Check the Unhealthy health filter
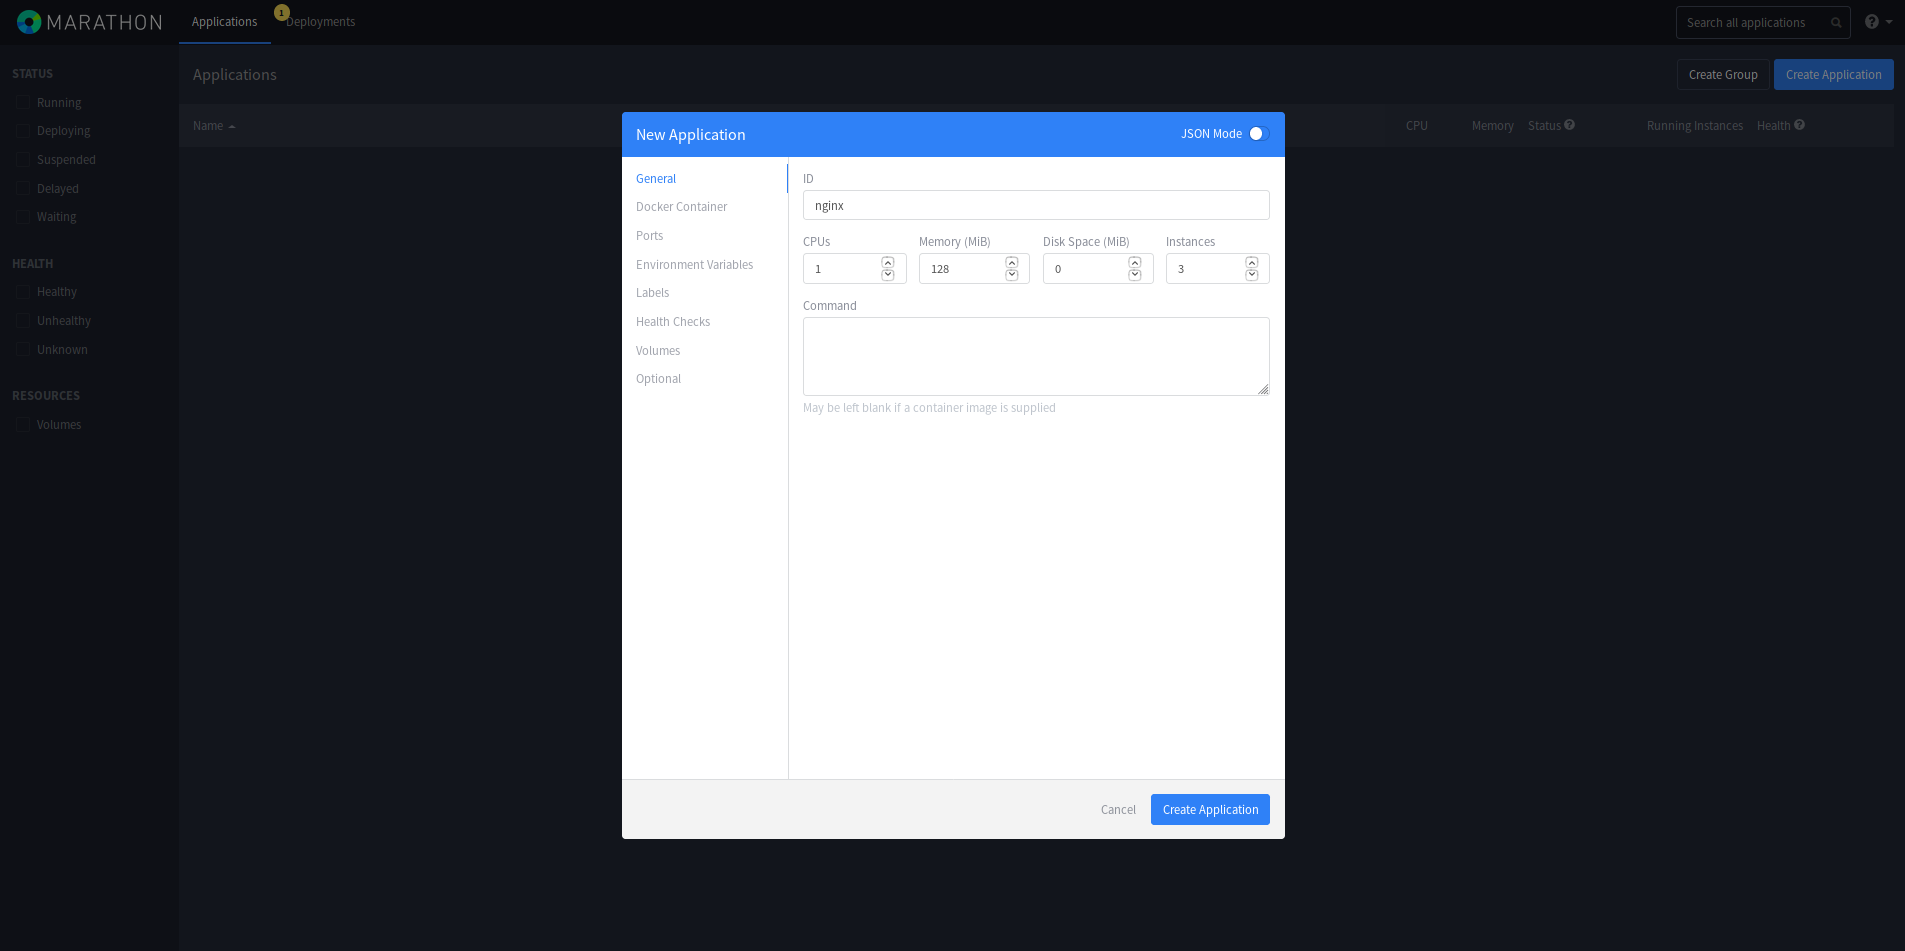Image resolution: width=1905 pixels, height=951 pixels. (x=23, y=321)
